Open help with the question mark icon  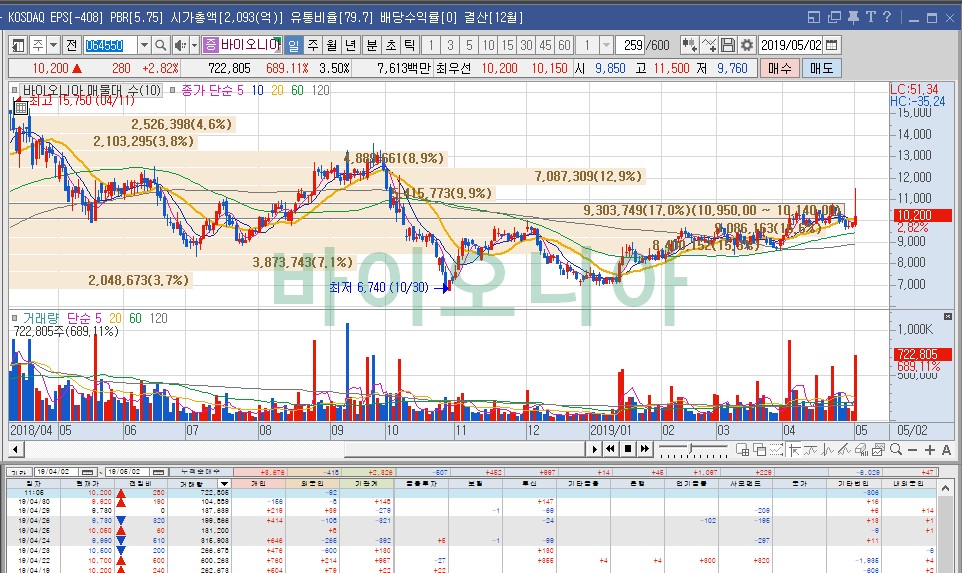click(887, 17)
